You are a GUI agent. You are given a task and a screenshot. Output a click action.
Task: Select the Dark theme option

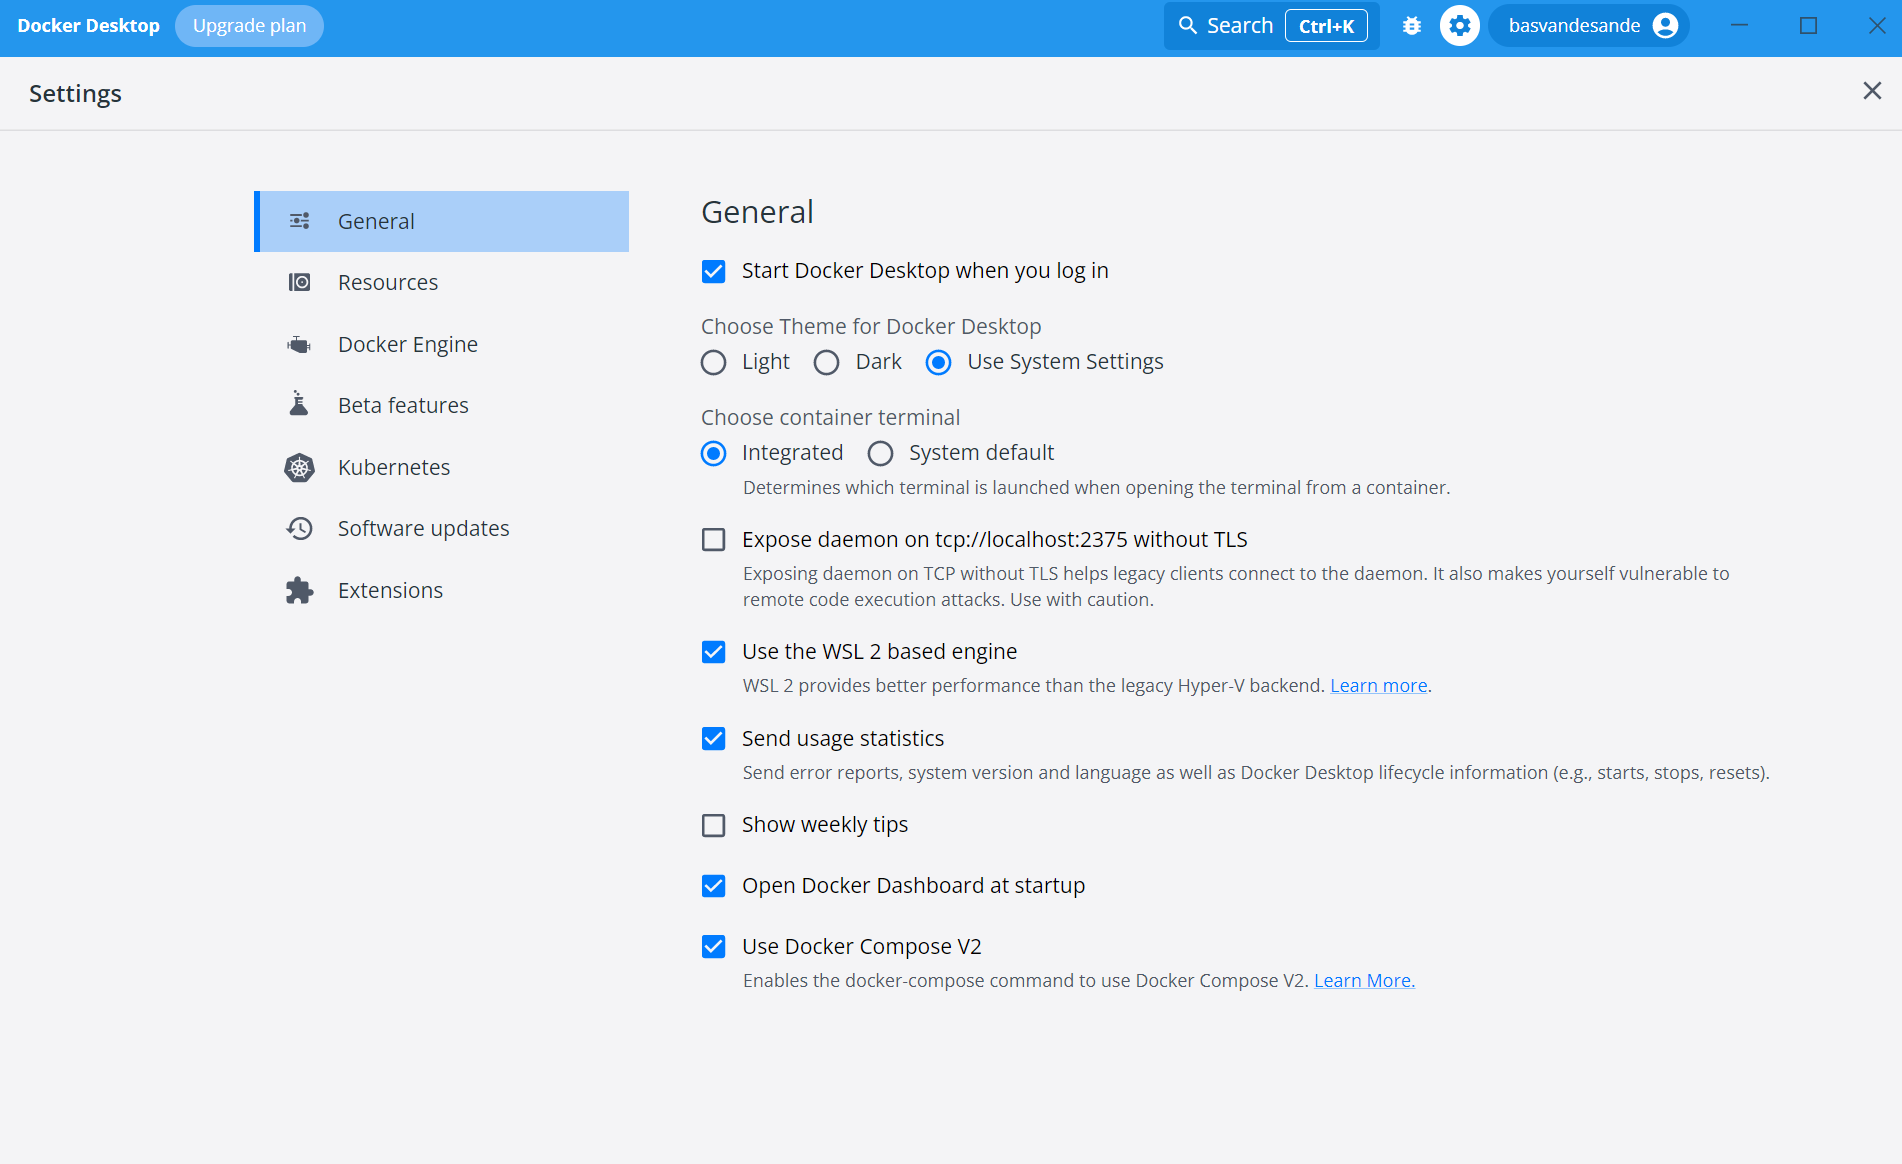pyautogui.click(x=826, y=362)
